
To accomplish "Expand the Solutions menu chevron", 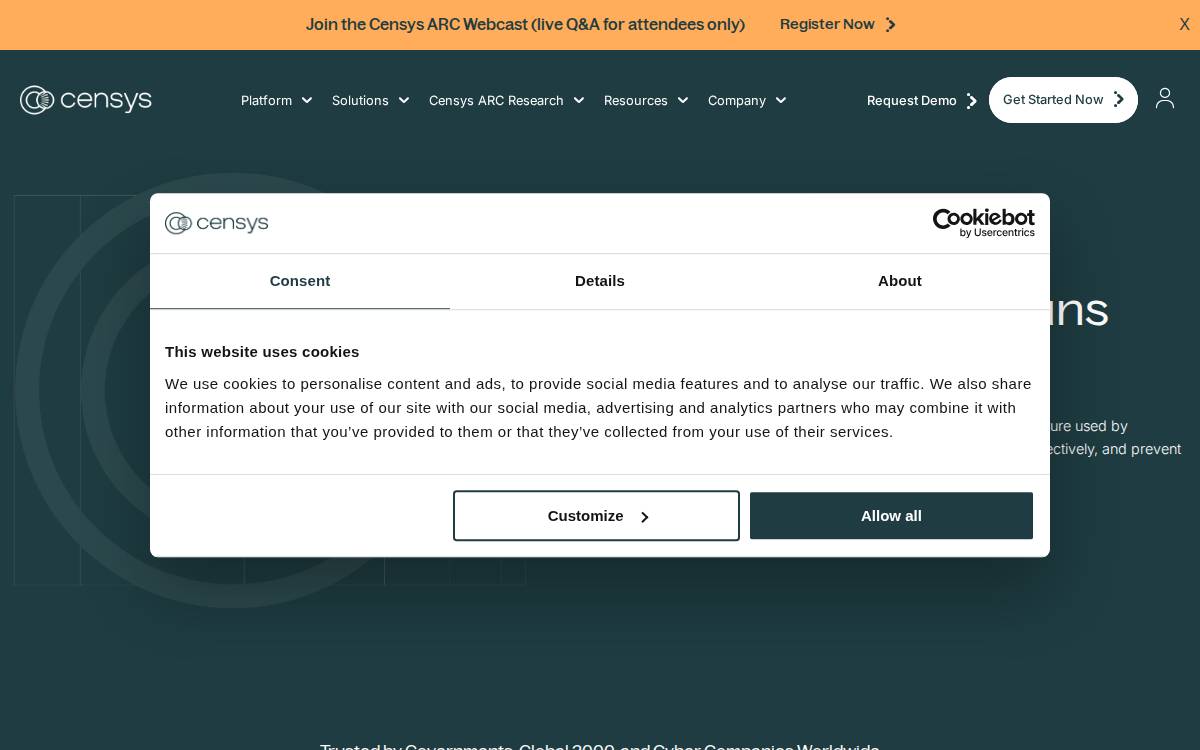I will pos(404,100).
